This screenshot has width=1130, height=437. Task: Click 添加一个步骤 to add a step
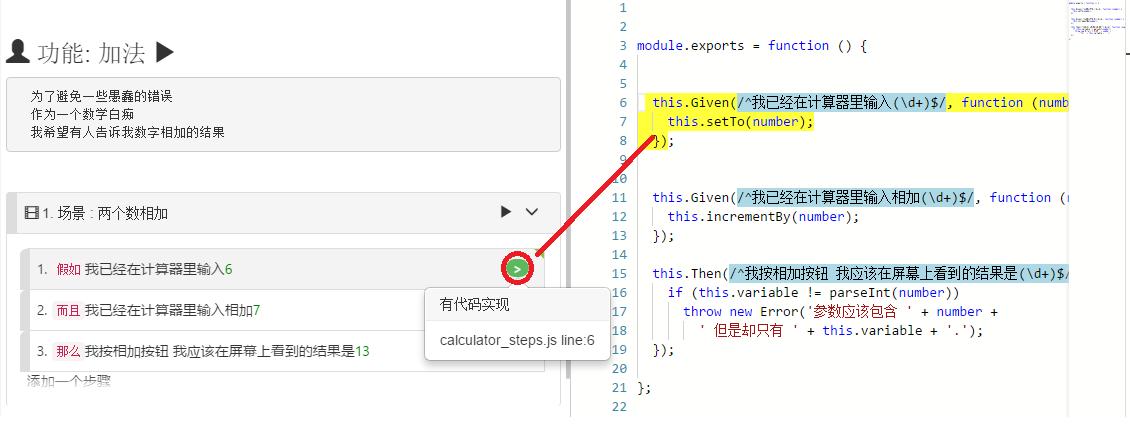click(x=68, y=381)
